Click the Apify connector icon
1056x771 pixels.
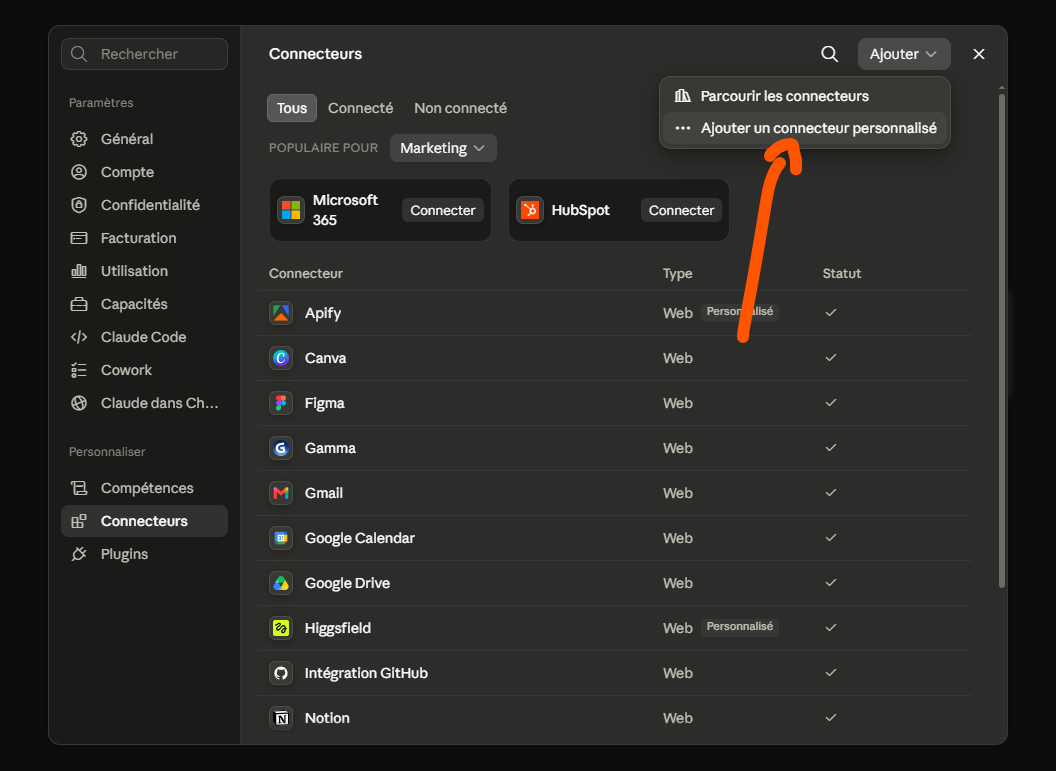point(281,313)
